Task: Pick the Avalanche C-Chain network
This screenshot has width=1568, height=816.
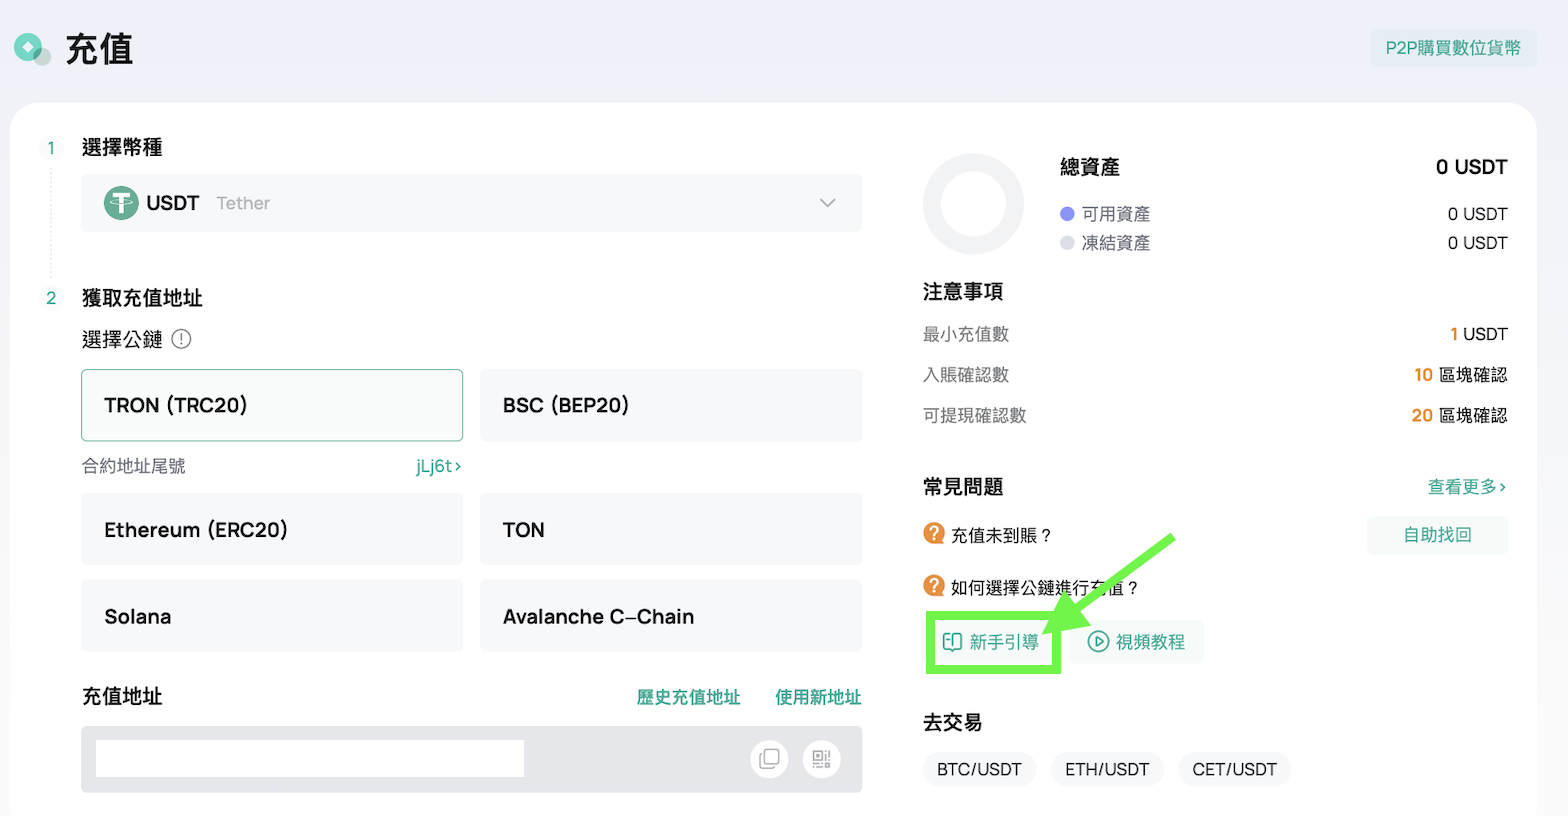Action: 671,616
